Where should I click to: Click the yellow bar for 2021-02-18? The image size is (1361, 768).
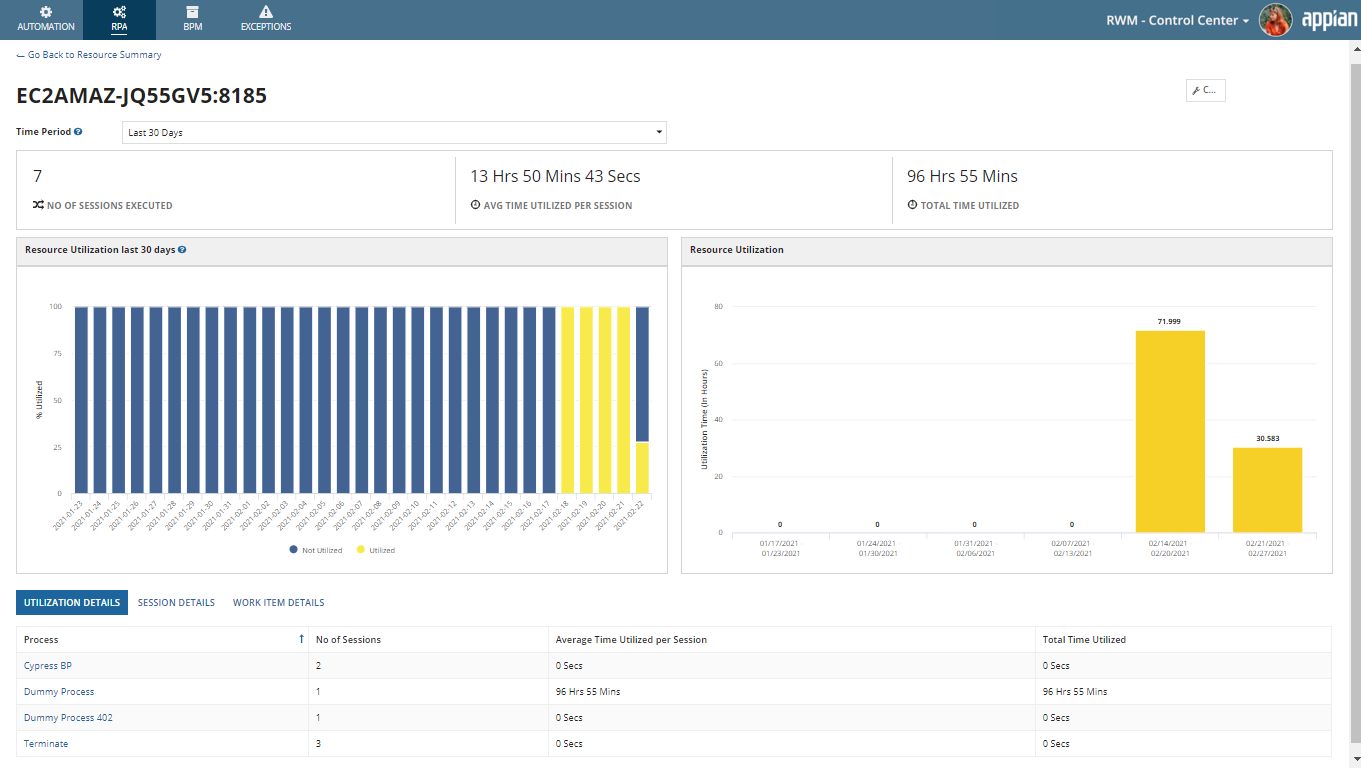[567, 400]
